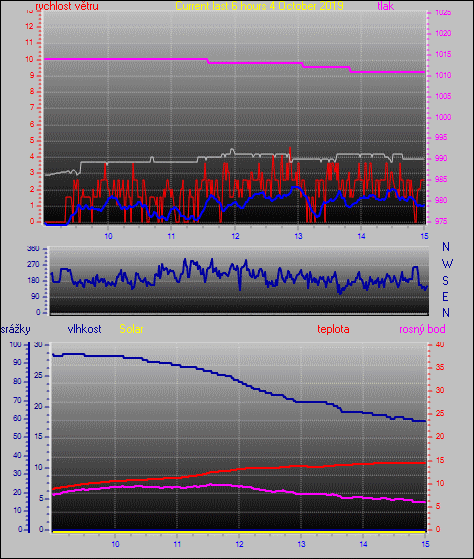Click hour 14 on temperature chart time axis

[363, 544]
